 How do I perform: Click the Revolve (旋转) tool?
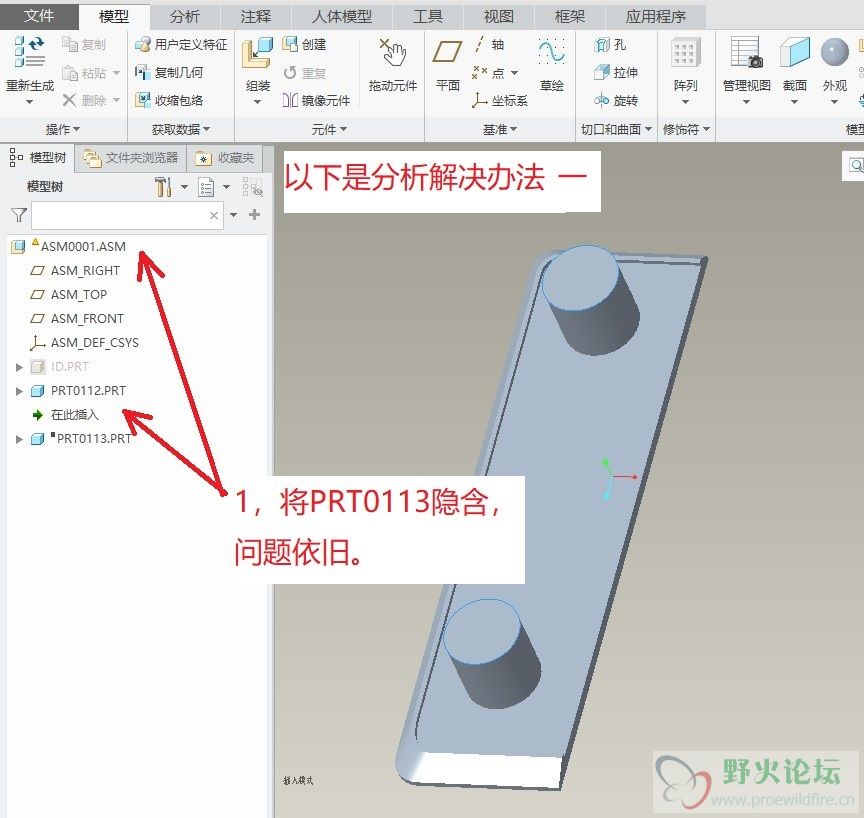(616, 100)
